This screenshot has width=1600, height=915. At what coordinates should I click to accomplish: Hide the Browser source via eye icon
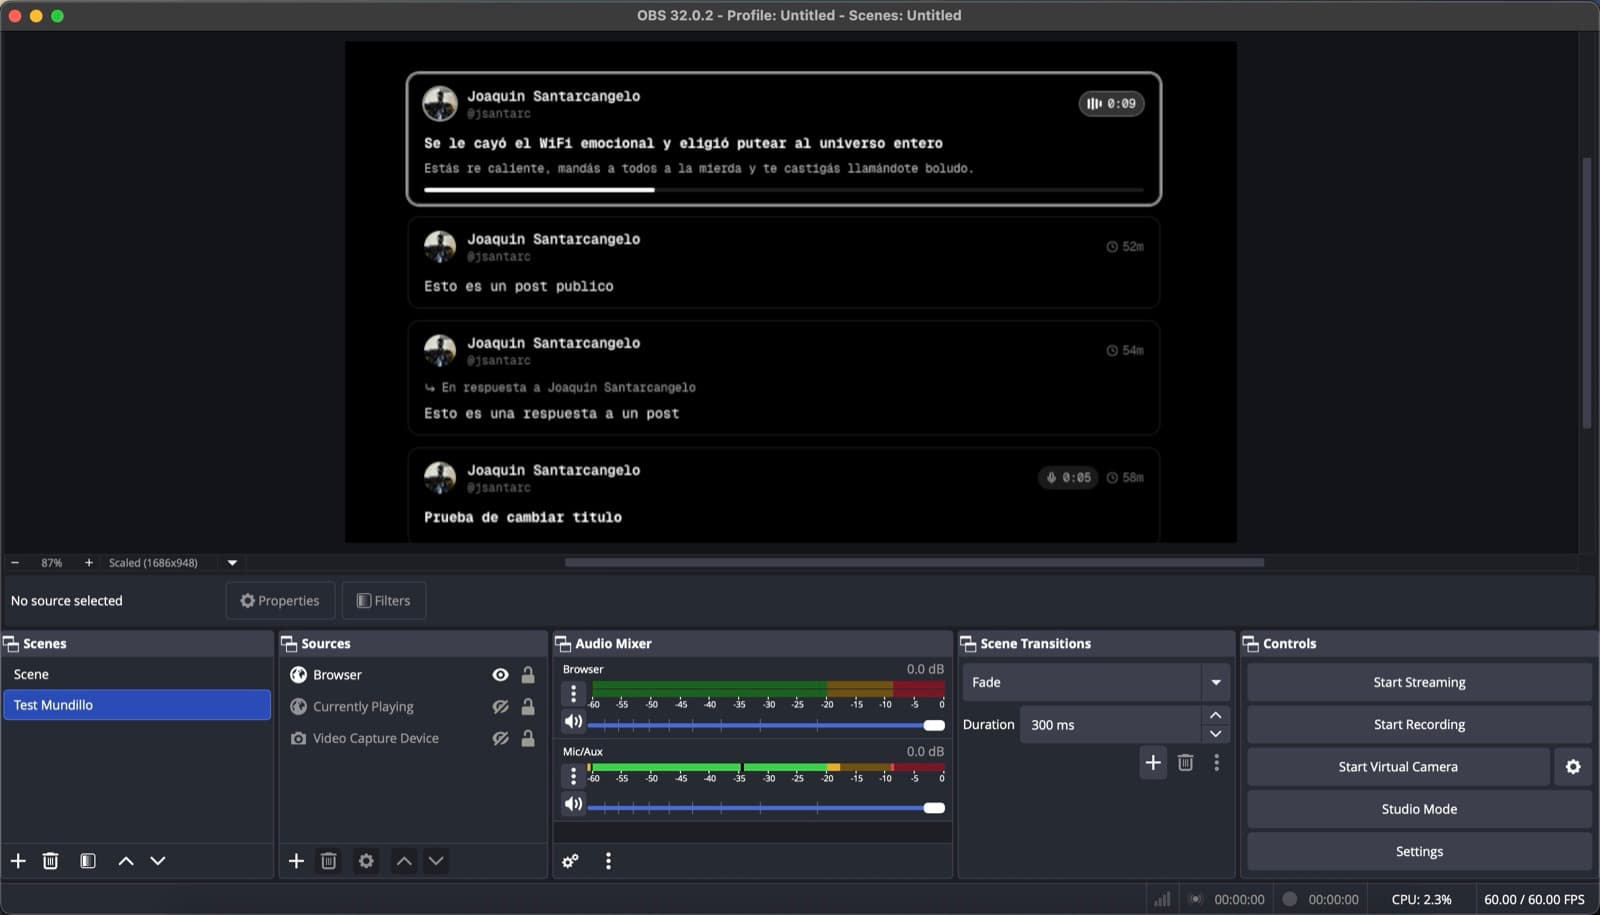(x=500, y=675)
